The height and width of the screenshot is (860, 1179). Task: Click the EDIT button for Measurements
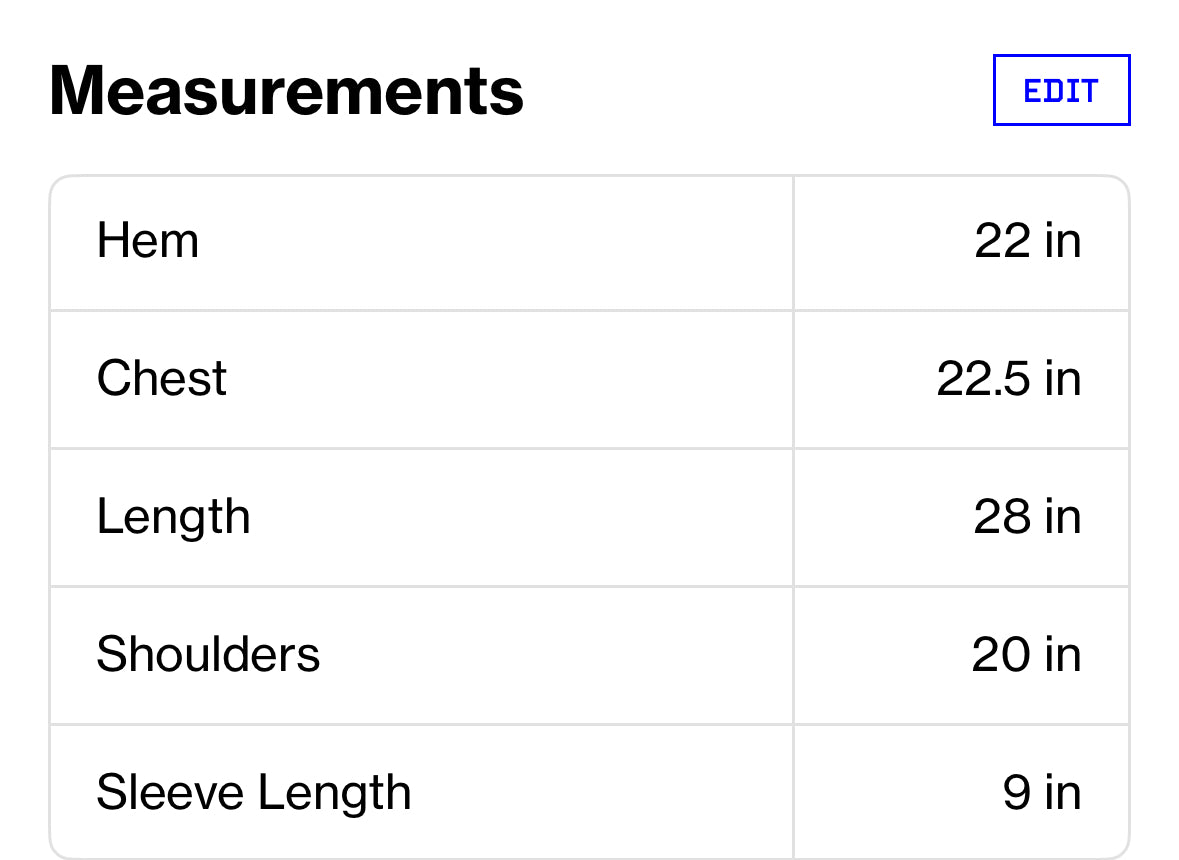tap(1061, 90)
